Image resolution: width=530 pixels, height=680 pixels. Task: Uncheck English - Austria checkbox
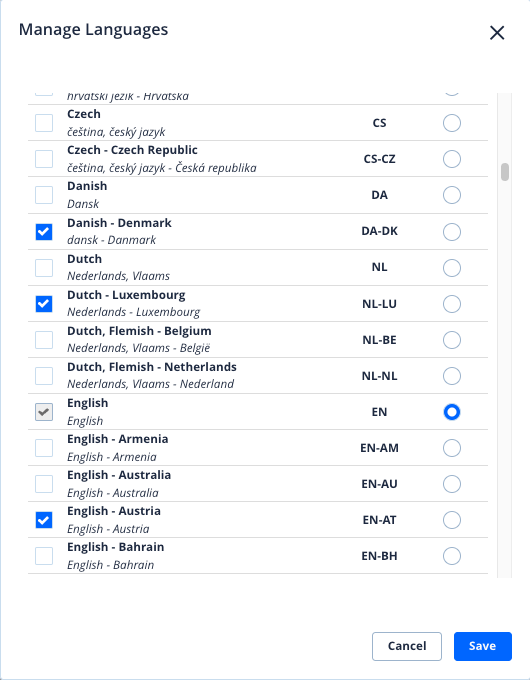44,520
